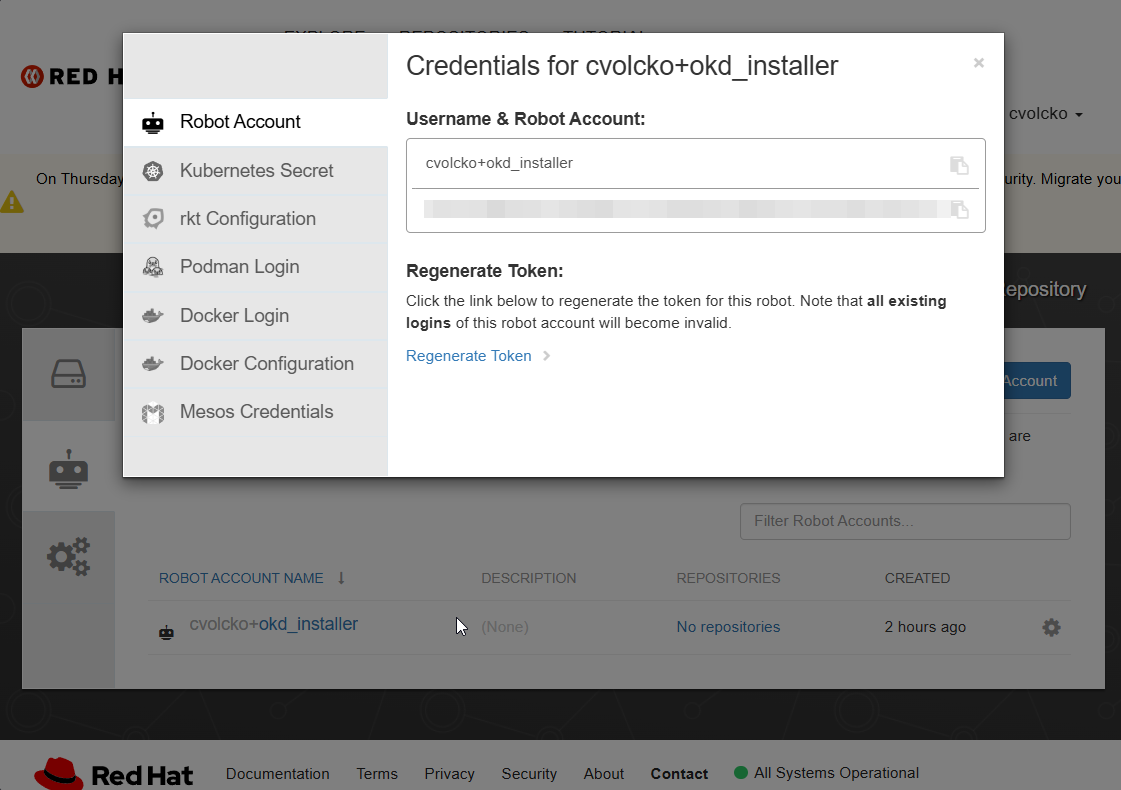Viewport: 1121px width, 790px height.
Task: Open the repositories drive icon tab
Action: [x=68, y=374]
